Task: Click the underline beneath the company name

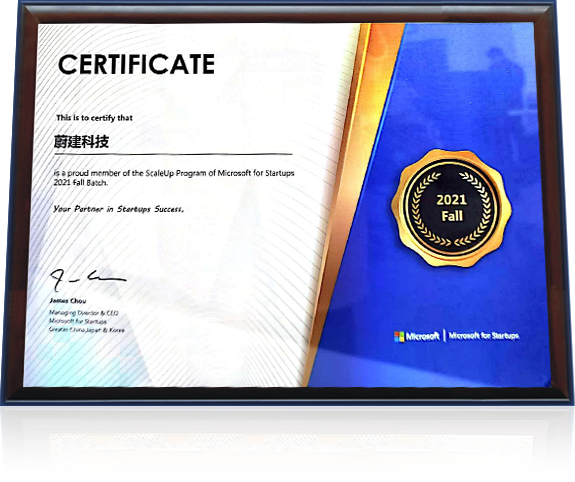Action: coord(173,154)
